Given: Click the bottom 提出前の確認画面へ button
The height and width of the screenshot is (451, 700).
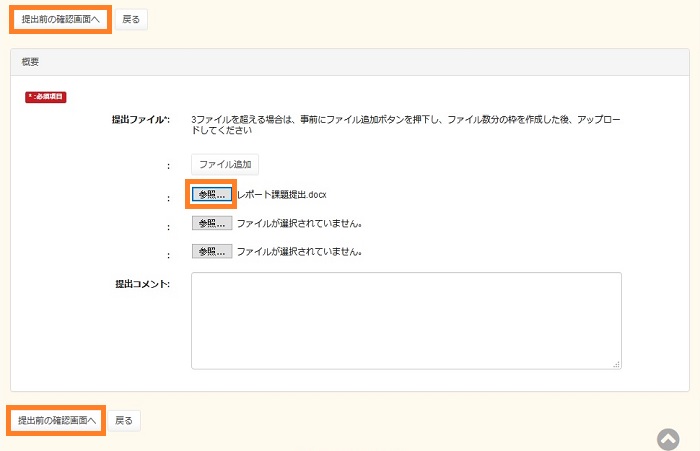Looking at the screenshot, I should 56,421.
